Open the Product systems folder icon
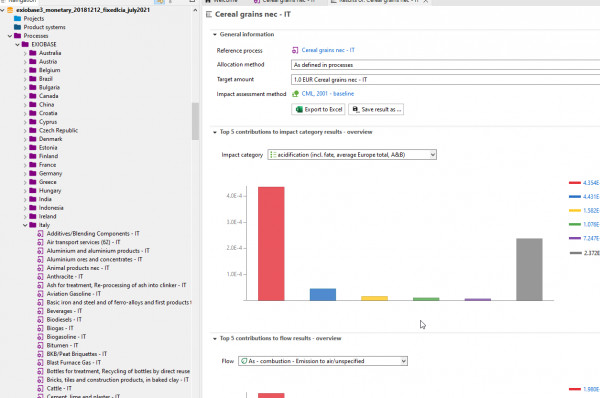 click(17, 27)
